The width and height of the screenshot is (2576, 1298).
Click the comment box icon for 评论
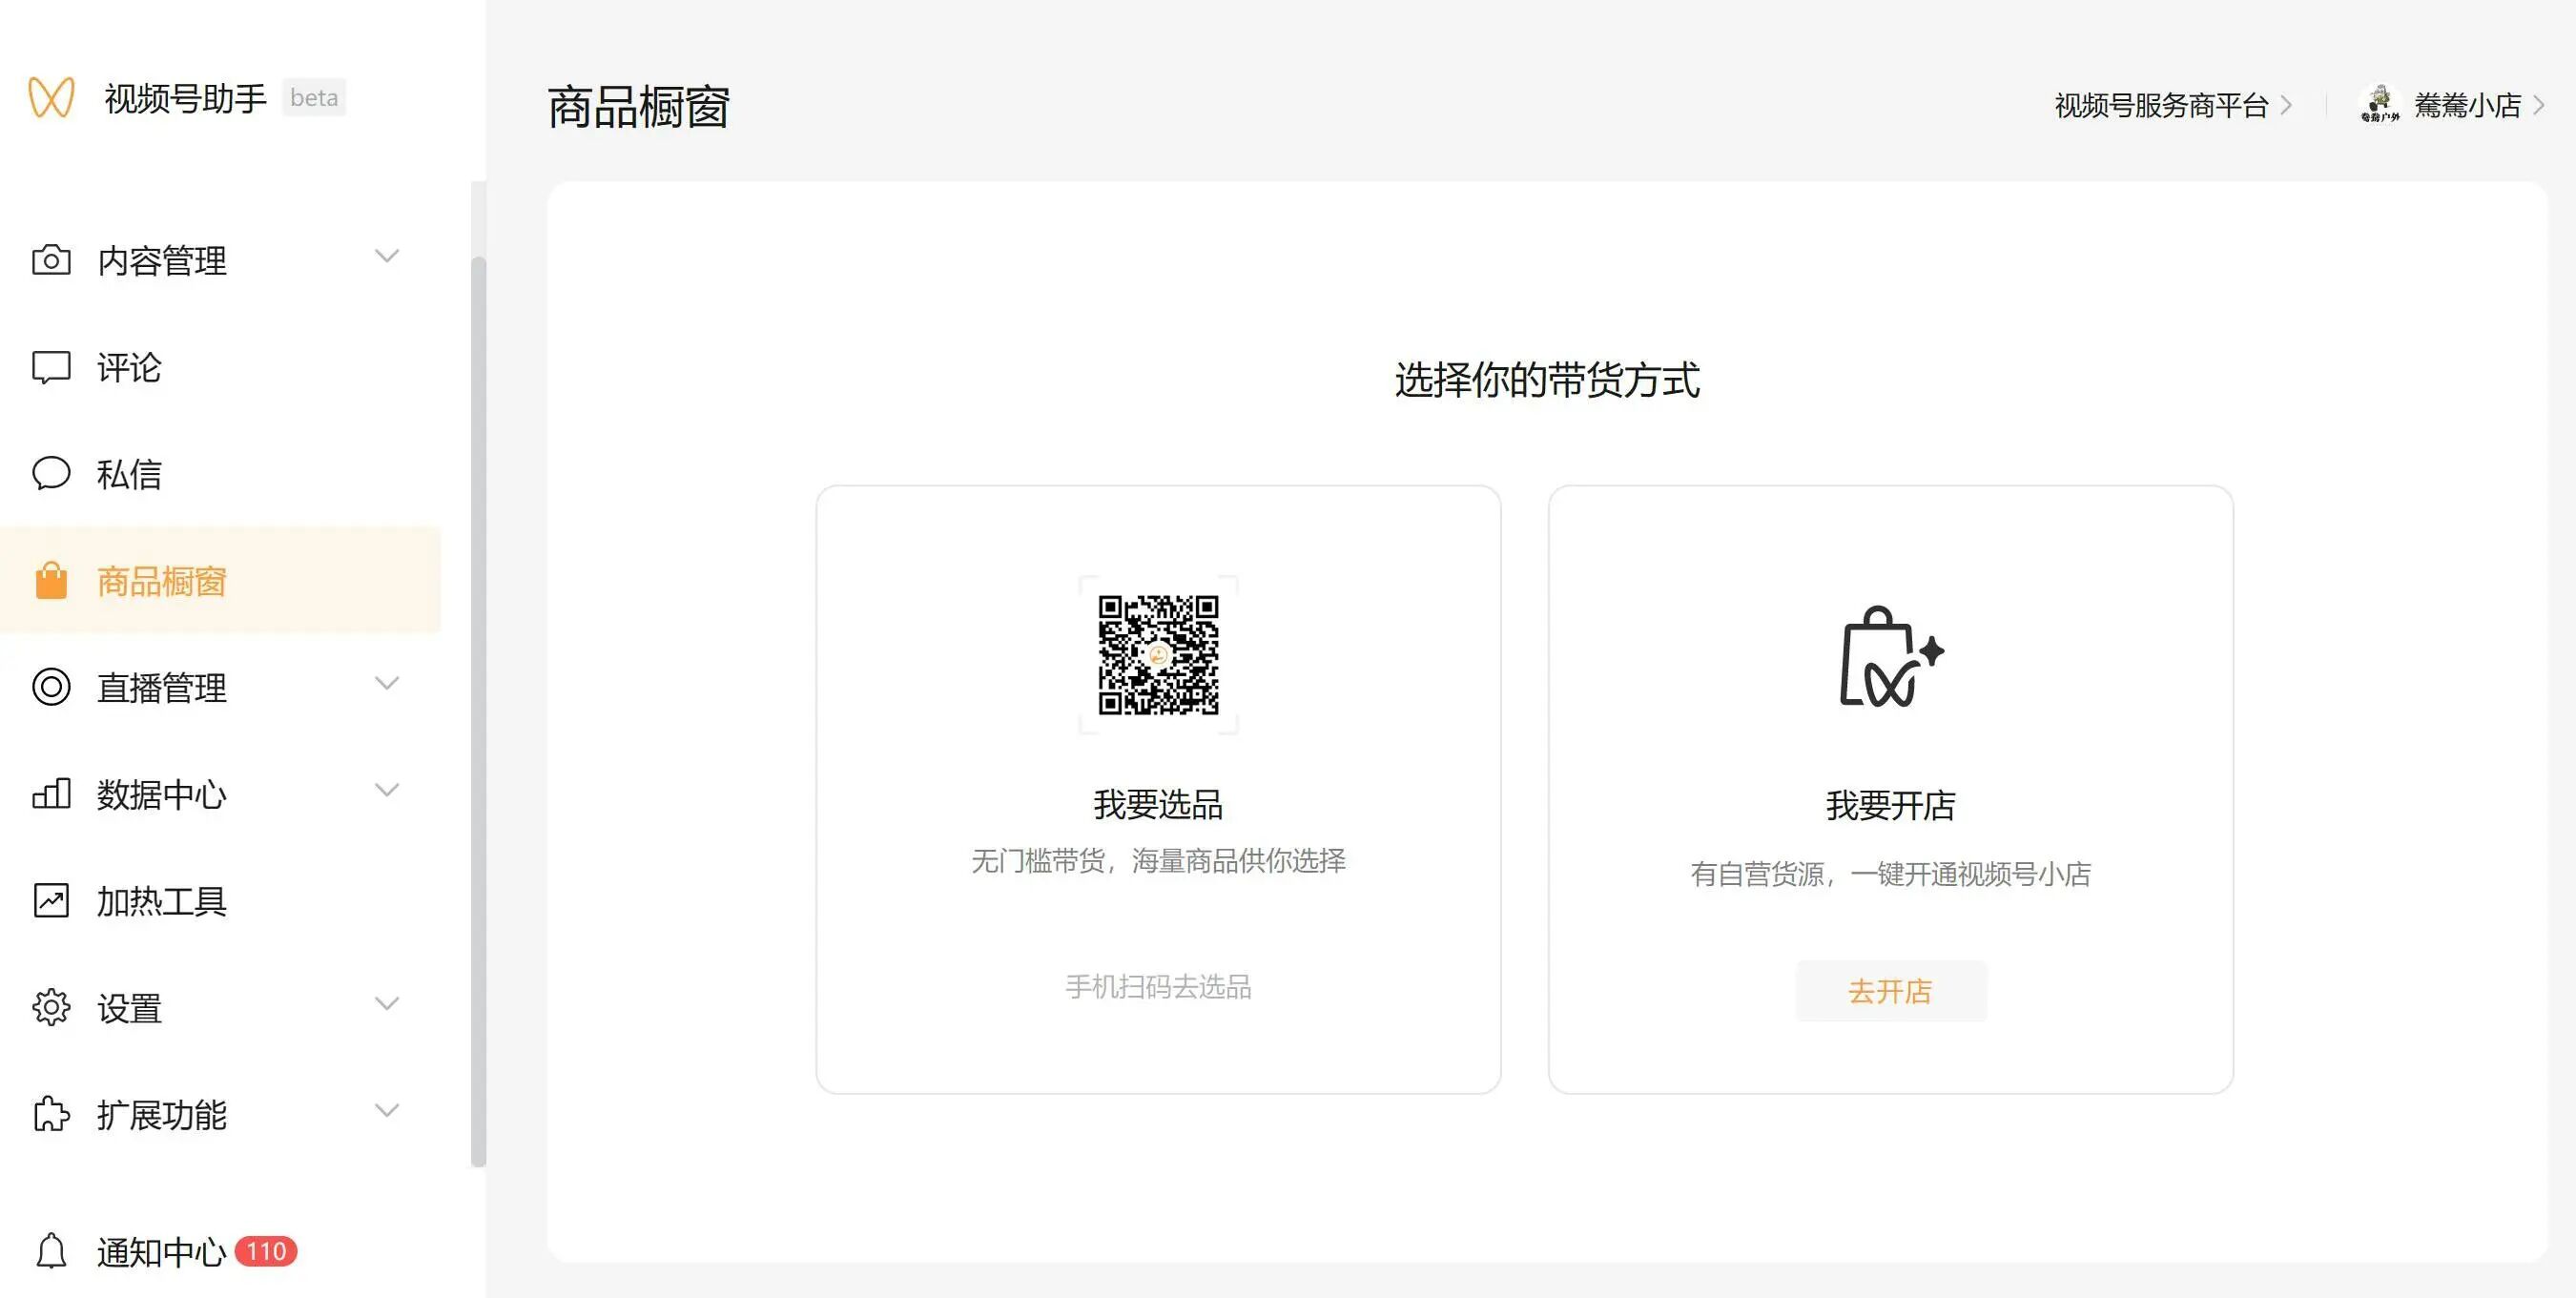[51, 367]
